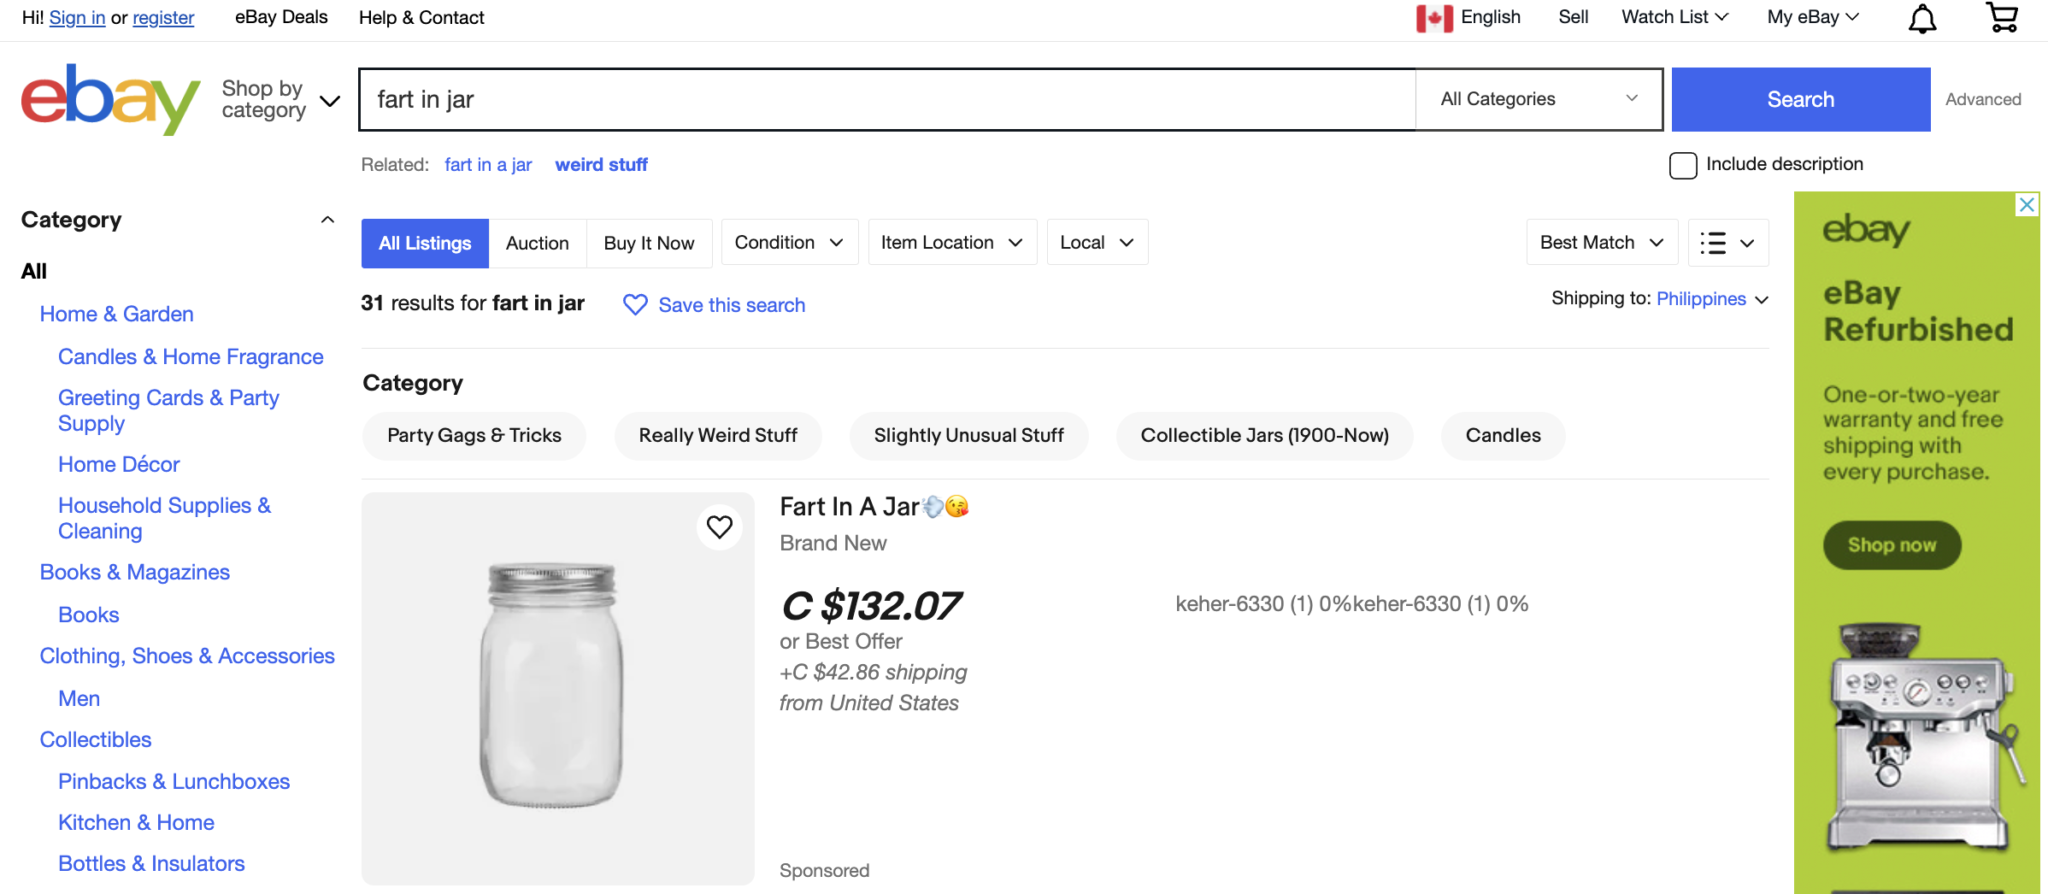Switch to Buy It Now listings
The width and height of the screenshot is (2048, 894).
pos(649,242)
